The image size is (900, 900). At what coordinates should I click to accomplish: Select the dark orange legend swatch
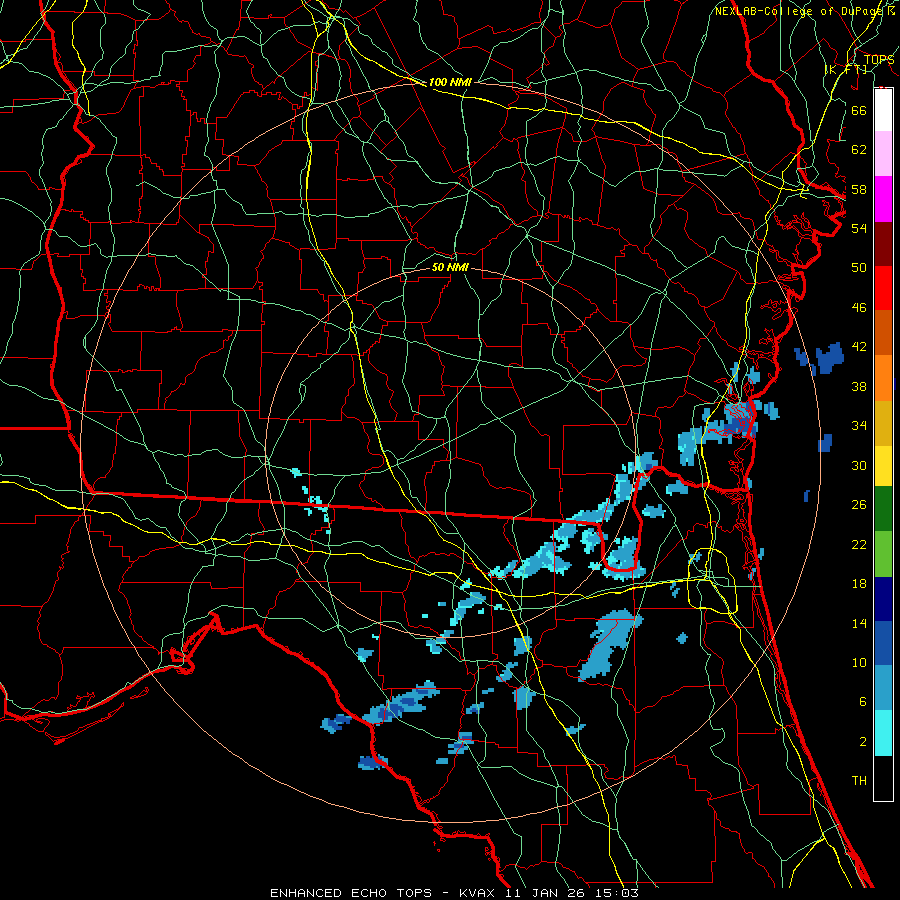click(883, 332)
